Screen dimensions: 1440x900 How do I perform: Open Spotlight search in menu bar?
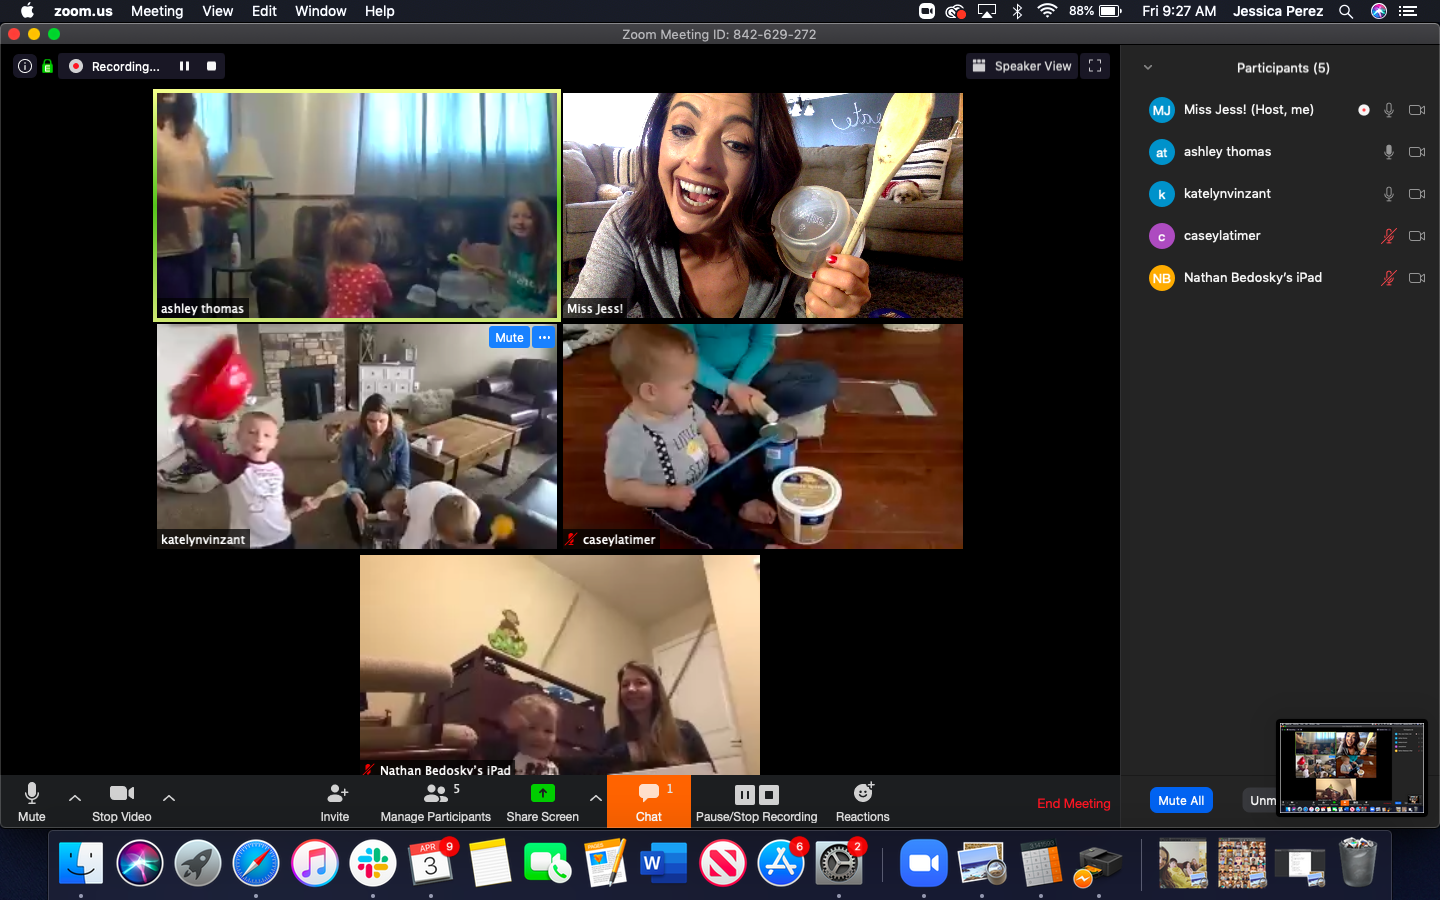pyautogui.click(x=1346, y=11)
